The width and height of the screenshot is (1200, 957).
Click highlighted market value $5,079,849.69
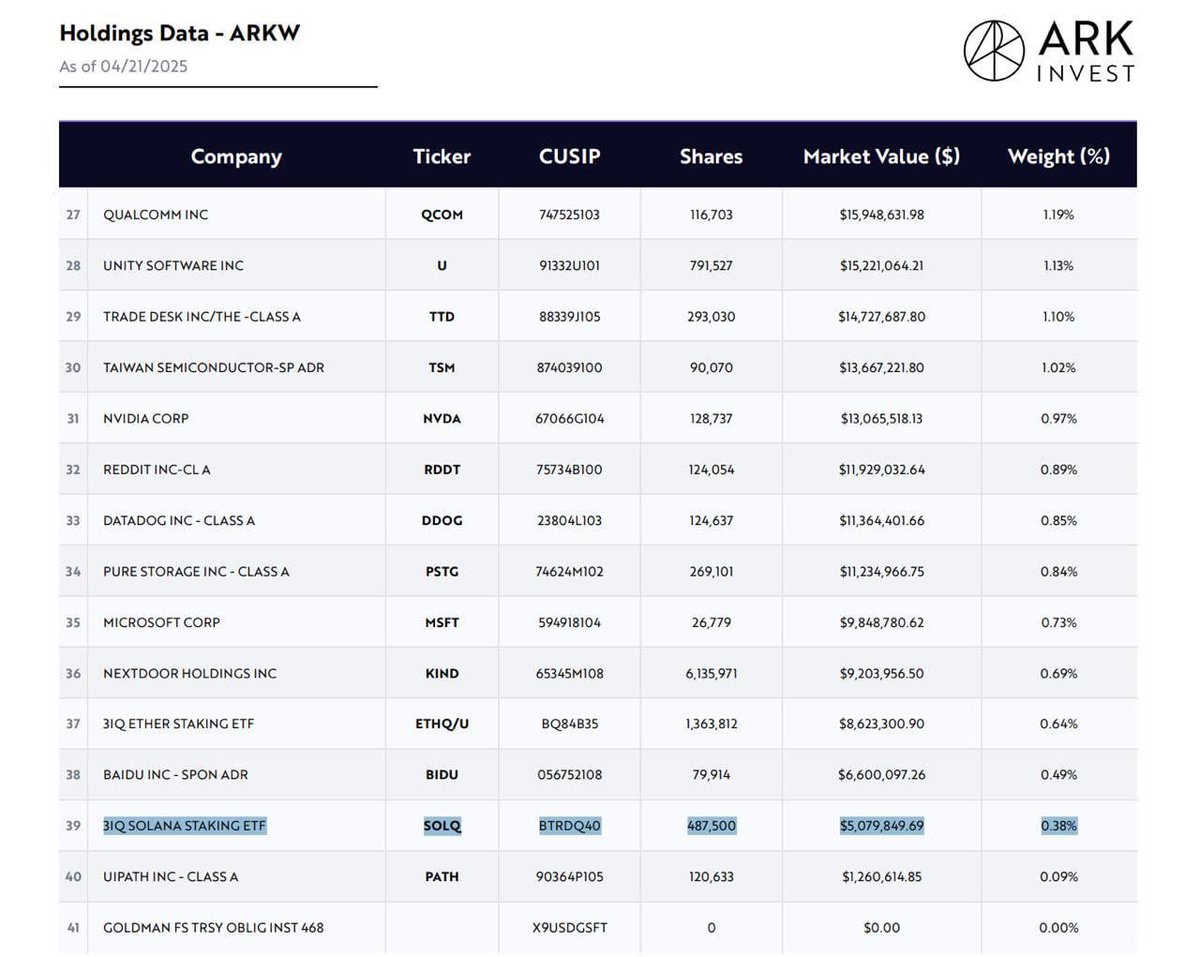pos(881,826)
